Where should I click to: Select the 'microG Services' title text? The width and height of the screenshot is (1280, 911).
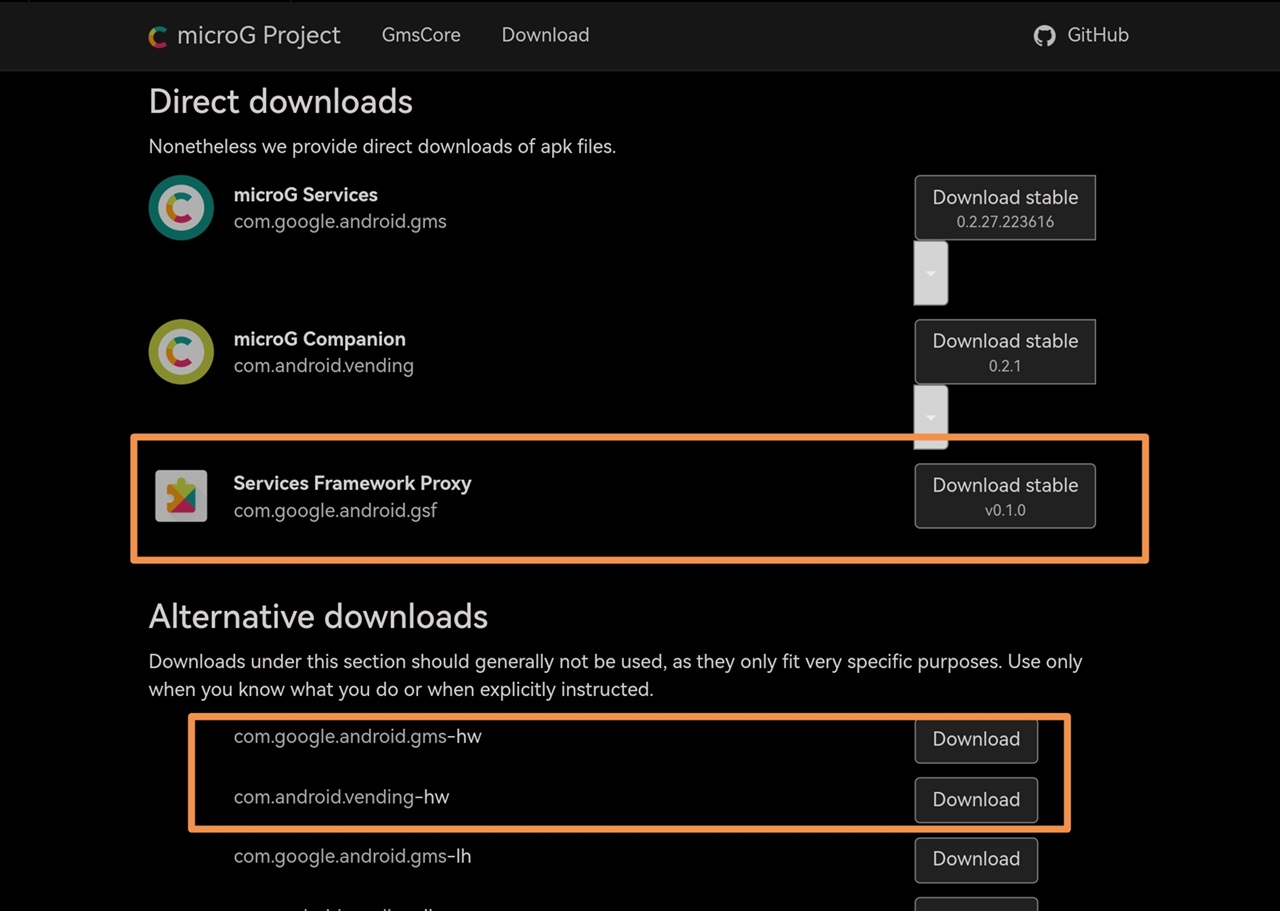pyautogui.click(x=306, y=195)
